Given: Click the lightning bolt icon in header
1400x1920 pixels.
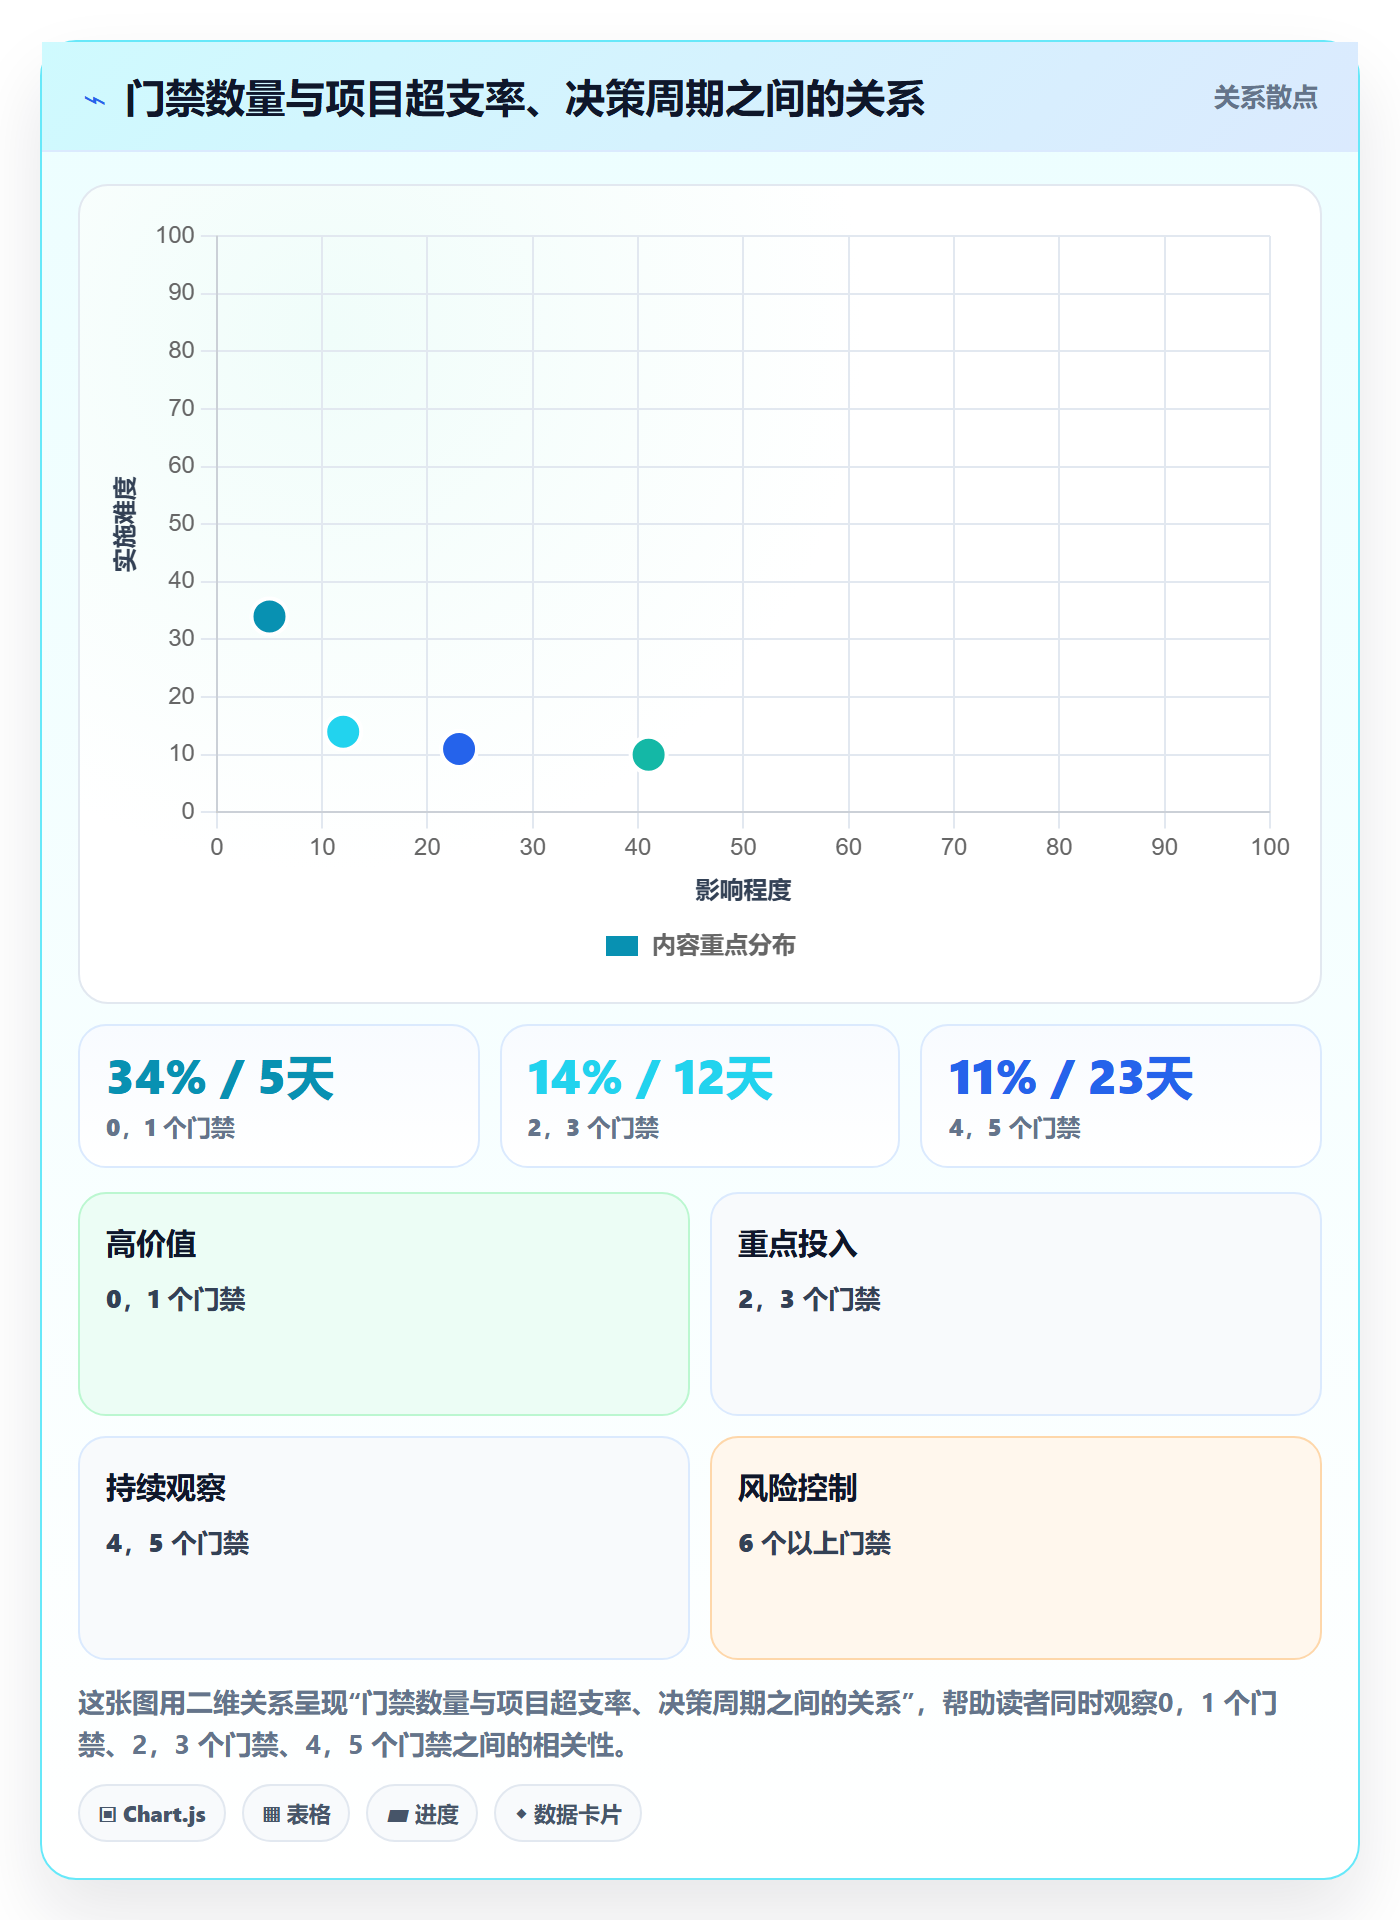Looking at the screenshot, I should [95, 99].
